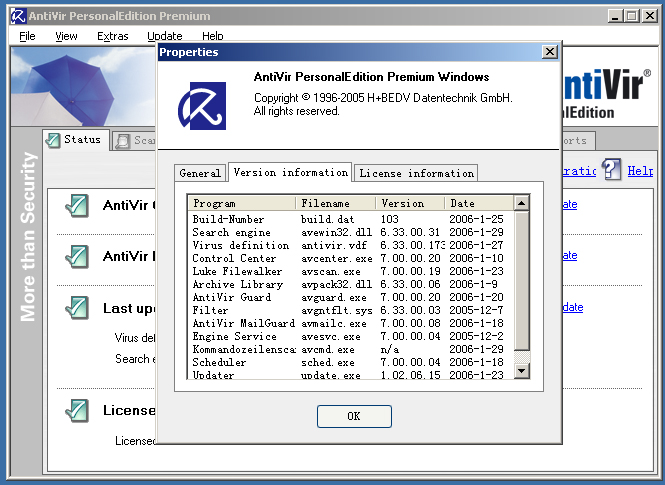The image size is (665, 485).
Task: Click the scrollbar down arrow in version list
Action: pyautogui.click(x=521, y=371)
